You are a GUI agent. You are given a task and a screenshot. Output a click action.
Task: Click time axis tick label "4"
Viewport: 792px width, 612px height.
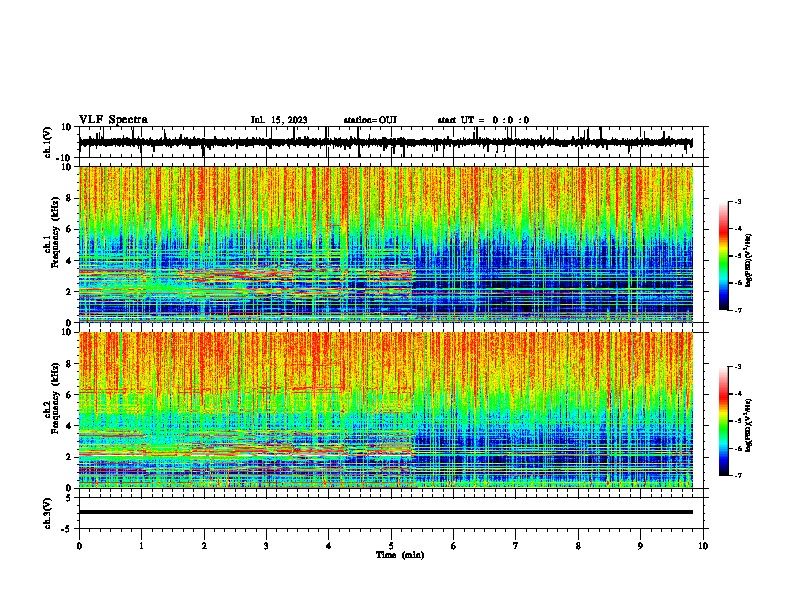coord(329,546)
